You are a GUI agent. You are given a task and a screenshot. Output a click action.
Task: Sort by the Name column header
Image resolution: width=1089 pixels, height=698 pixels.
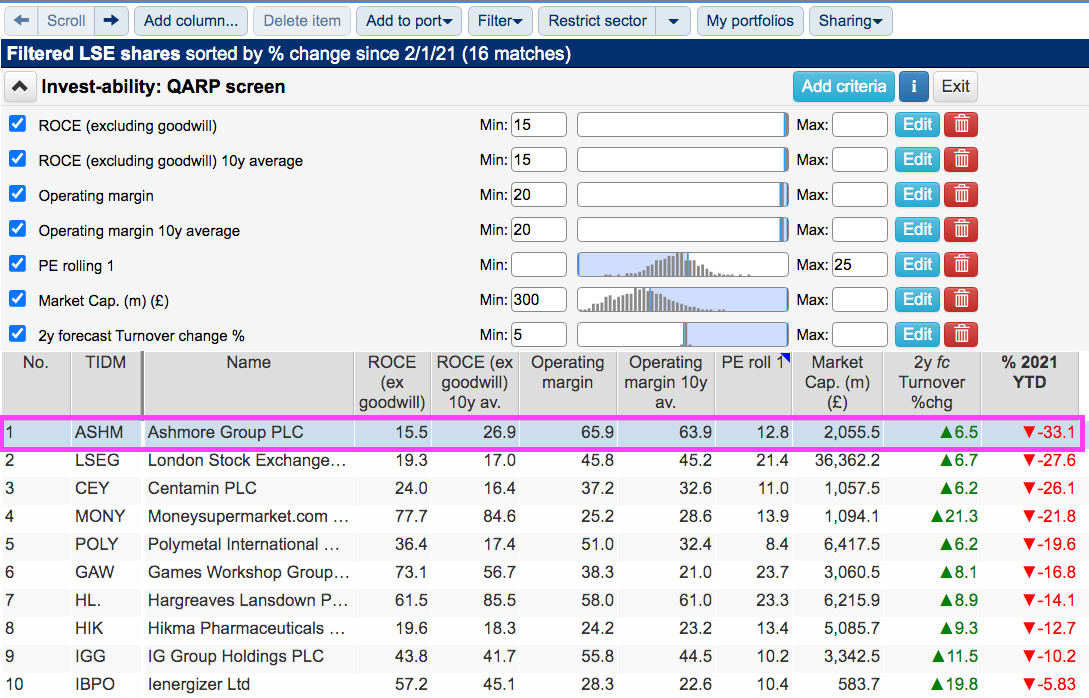[249, 383]
